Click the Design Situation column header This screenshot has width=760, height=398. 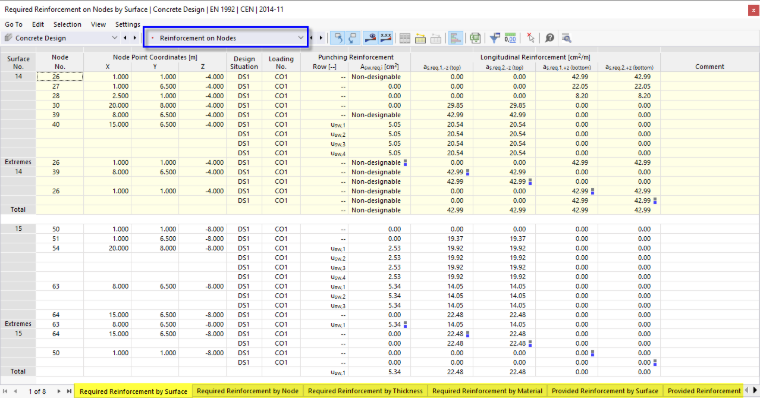tap(244, 63)
